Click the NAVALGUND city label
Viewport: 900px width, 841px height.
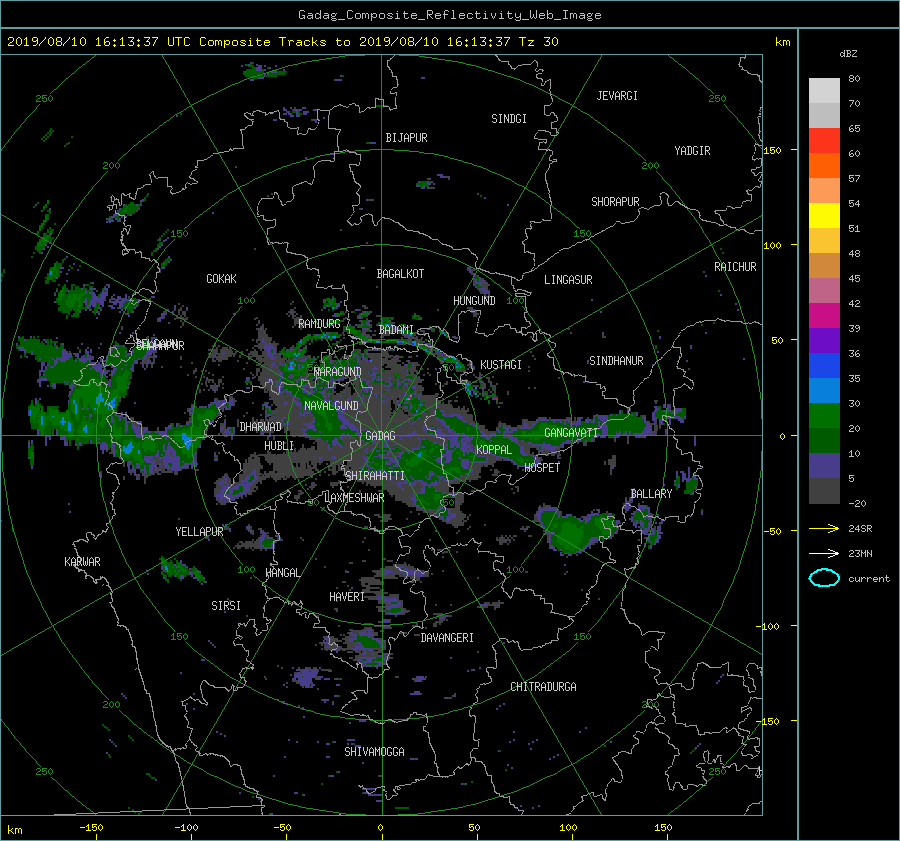(331, 406)
